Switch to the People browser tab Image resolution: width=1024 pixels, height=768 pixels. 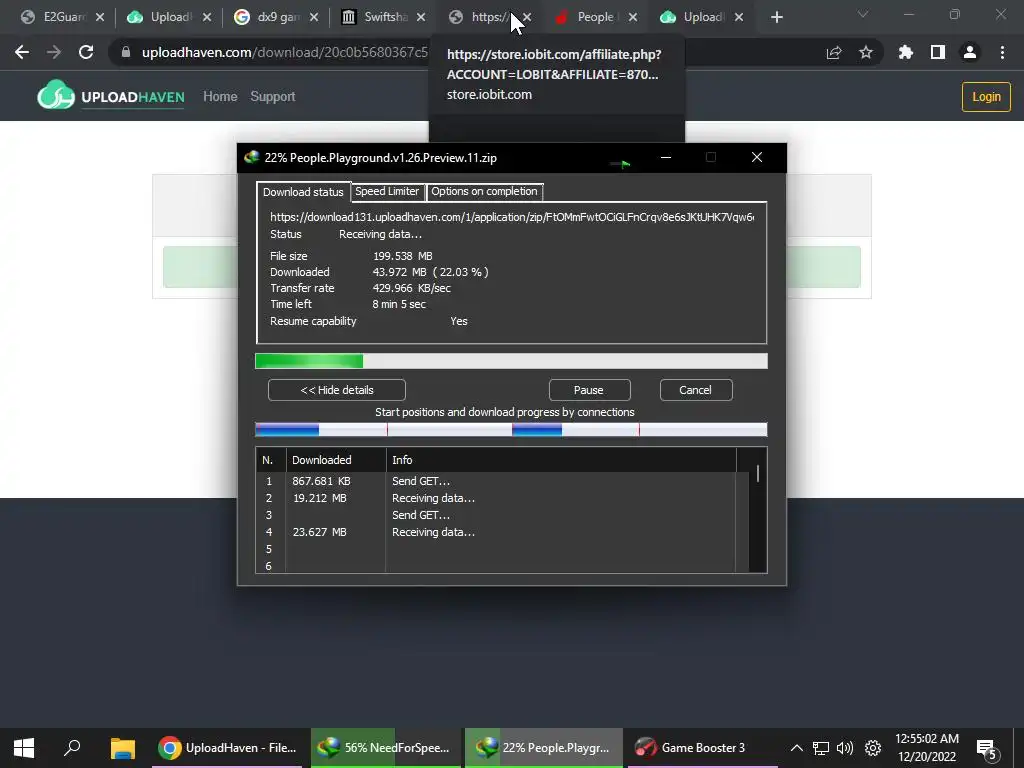[x=588, y=18]
